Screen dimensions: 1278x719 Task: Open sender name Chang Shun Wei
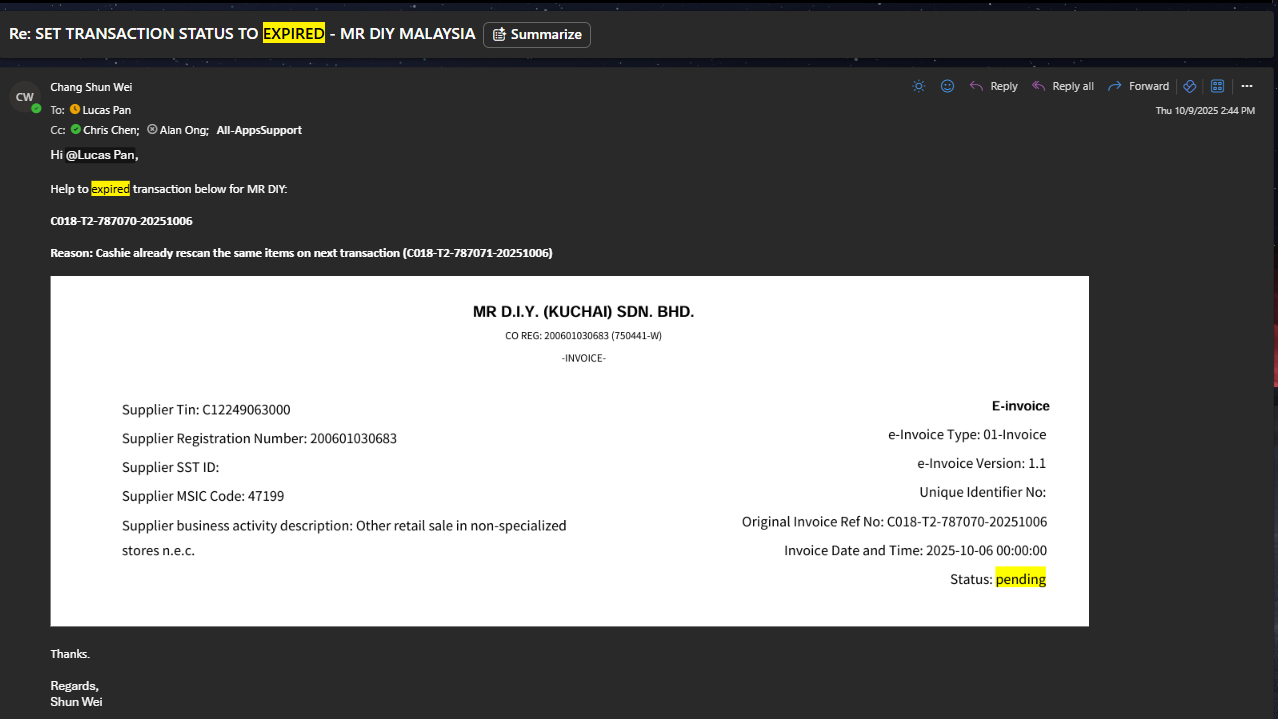91,87
